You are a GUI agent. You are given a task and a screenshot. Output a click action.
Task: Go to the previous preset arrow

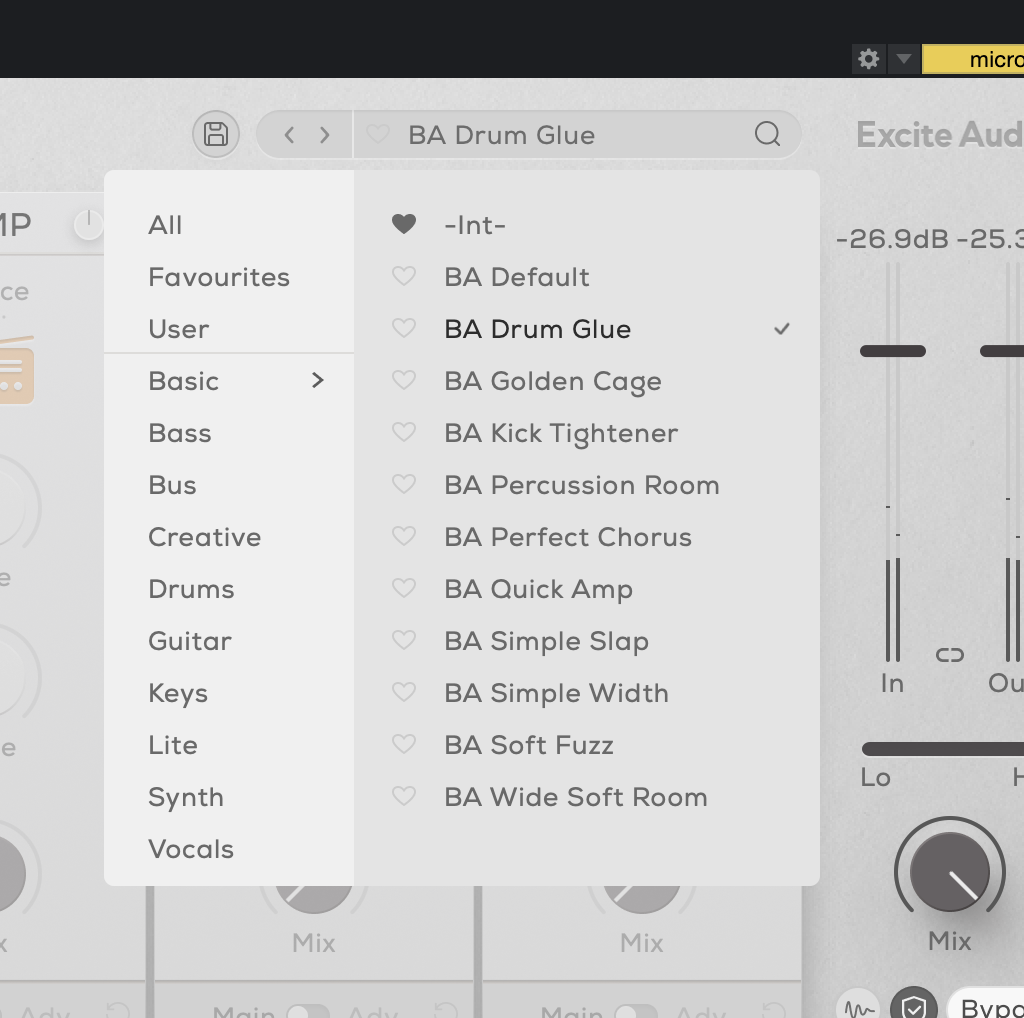coord(289,135)
